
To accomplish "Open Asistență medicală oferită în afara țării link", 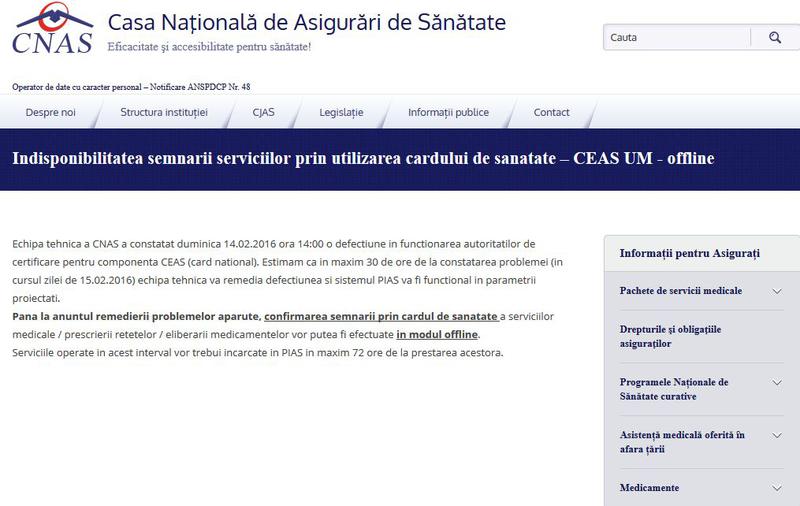I will point(682,442).
